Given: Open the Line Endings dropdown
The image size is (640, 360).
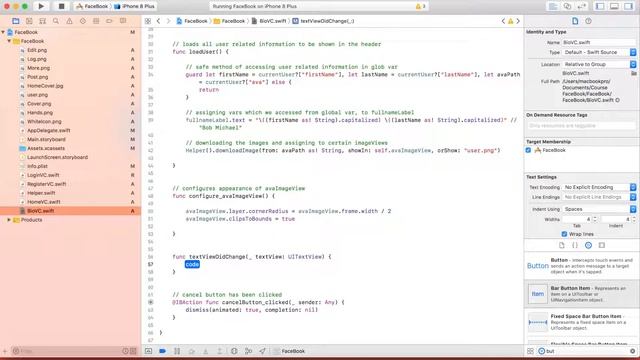Looking at the screenshot, I should tap(600, 197).
